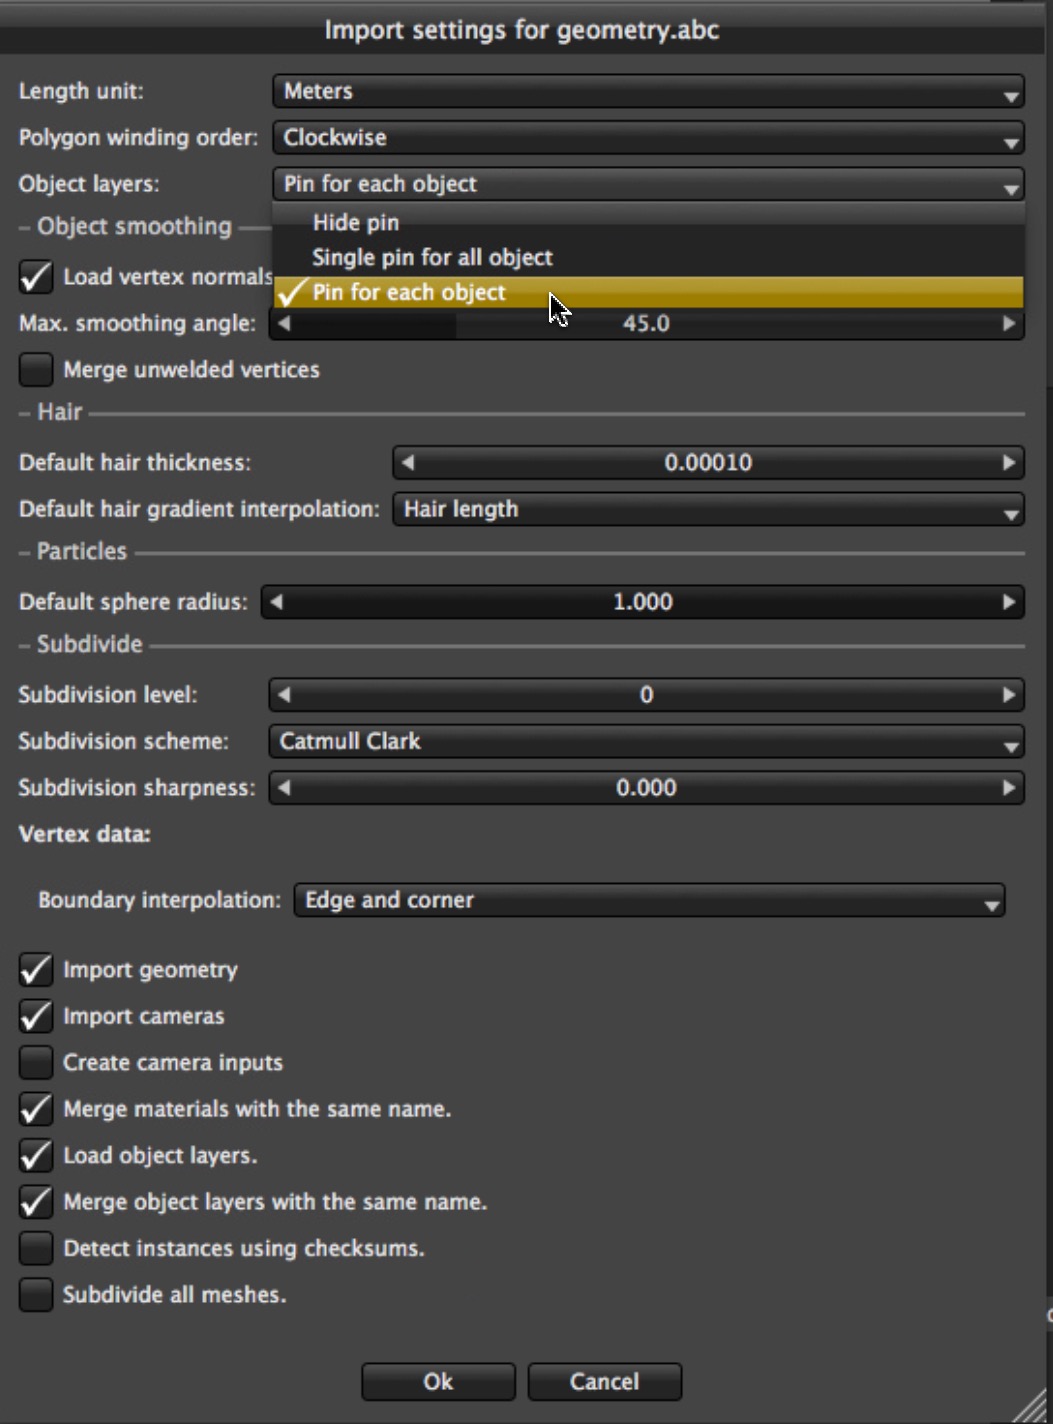Toggle Load object layers checkbox
The width and height of the screenshot is (1053, 1424).
pos(36,1156)
